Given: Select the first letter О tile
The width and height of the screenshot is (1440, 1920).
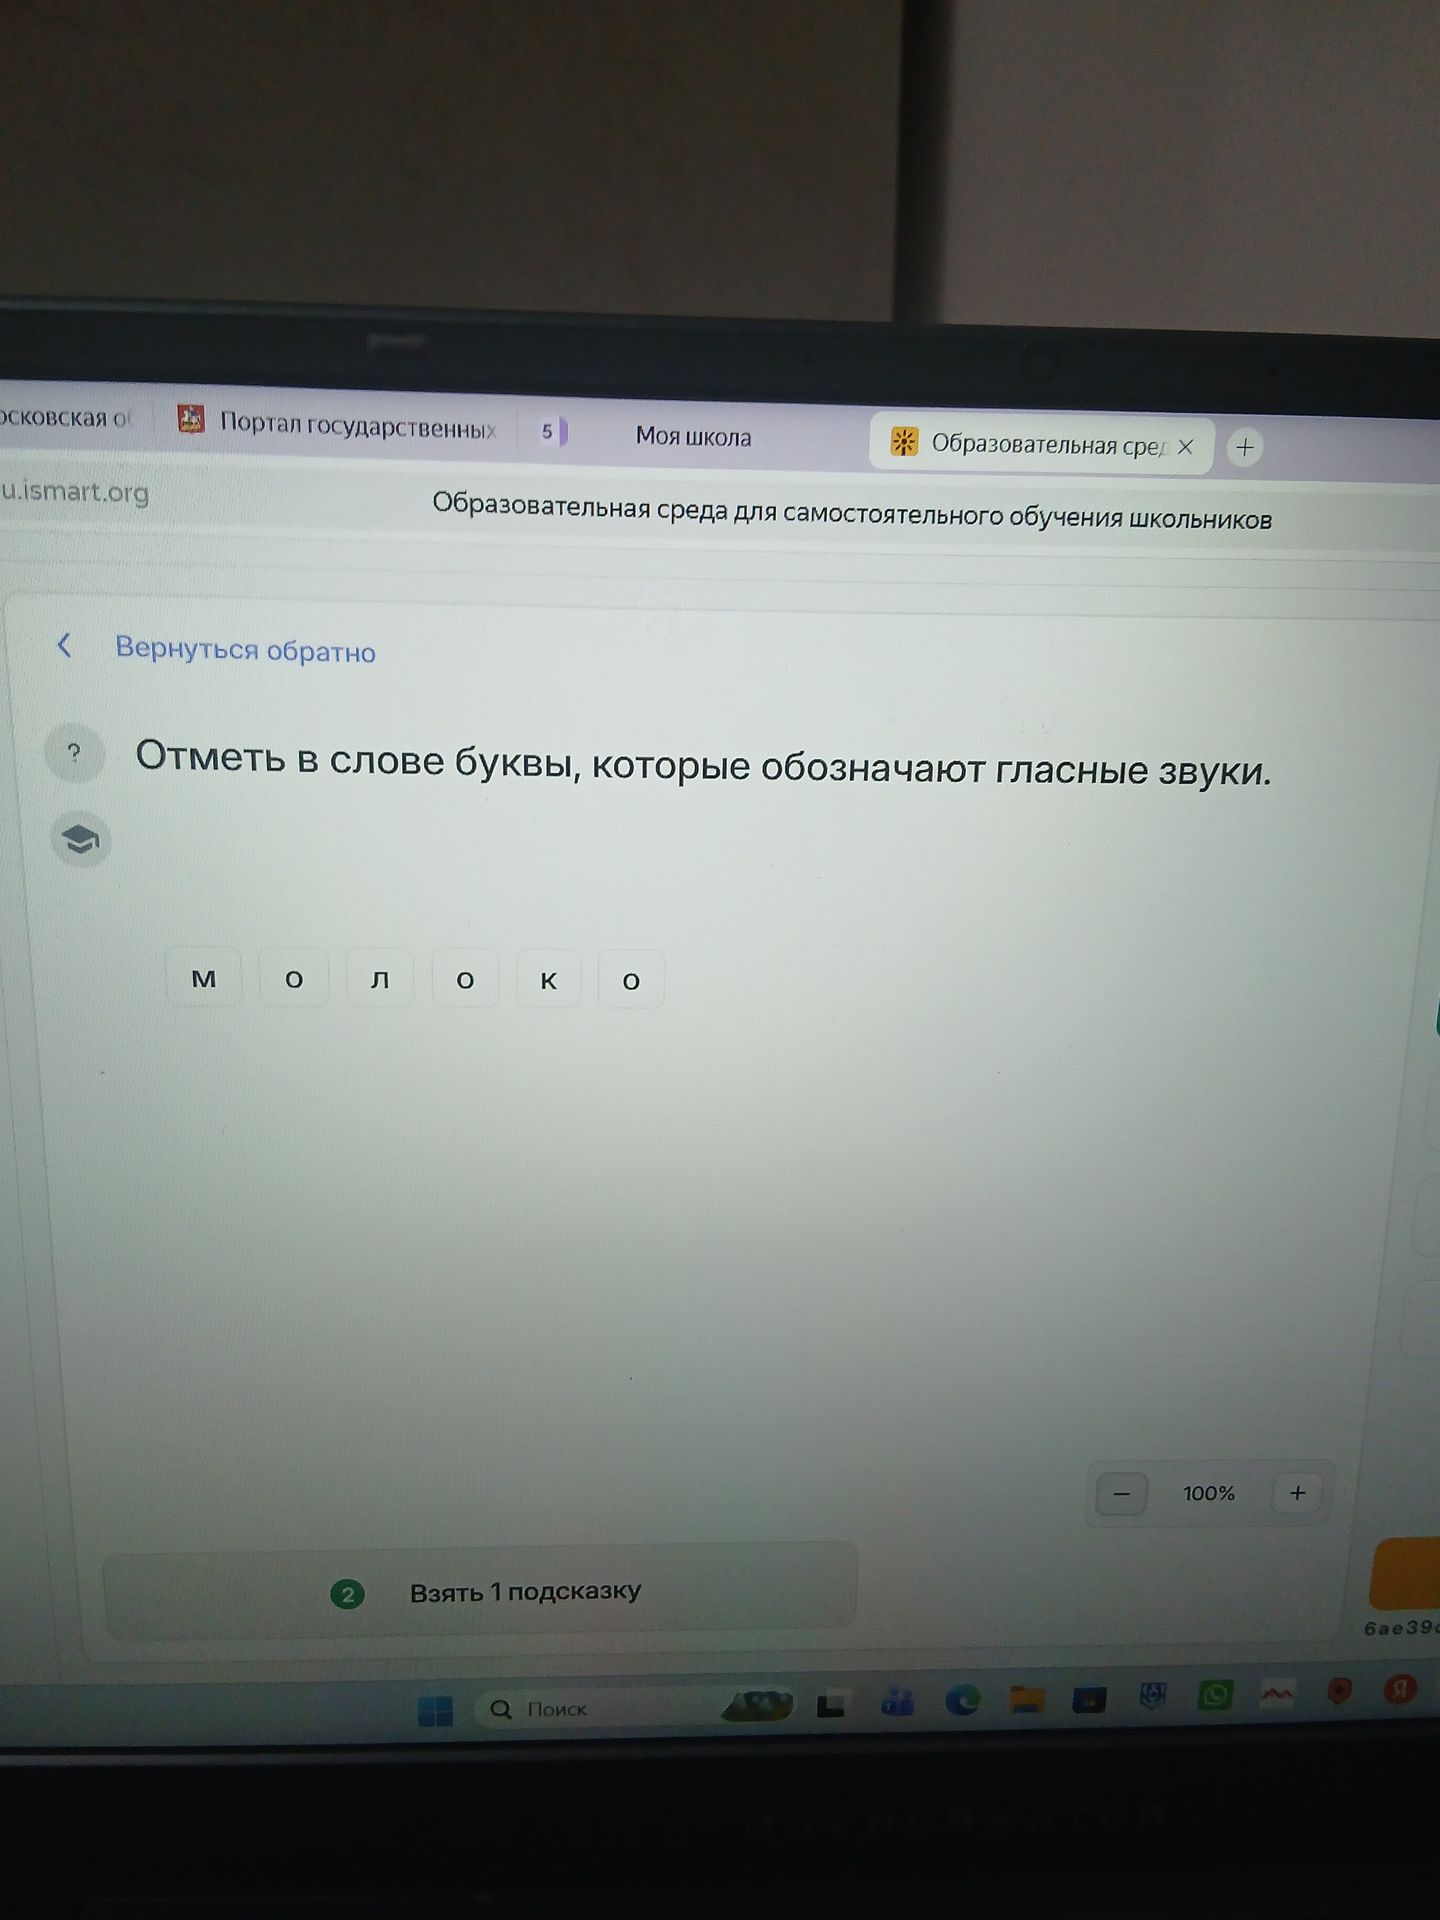Looking at the screenshot, I should [294, 979].
